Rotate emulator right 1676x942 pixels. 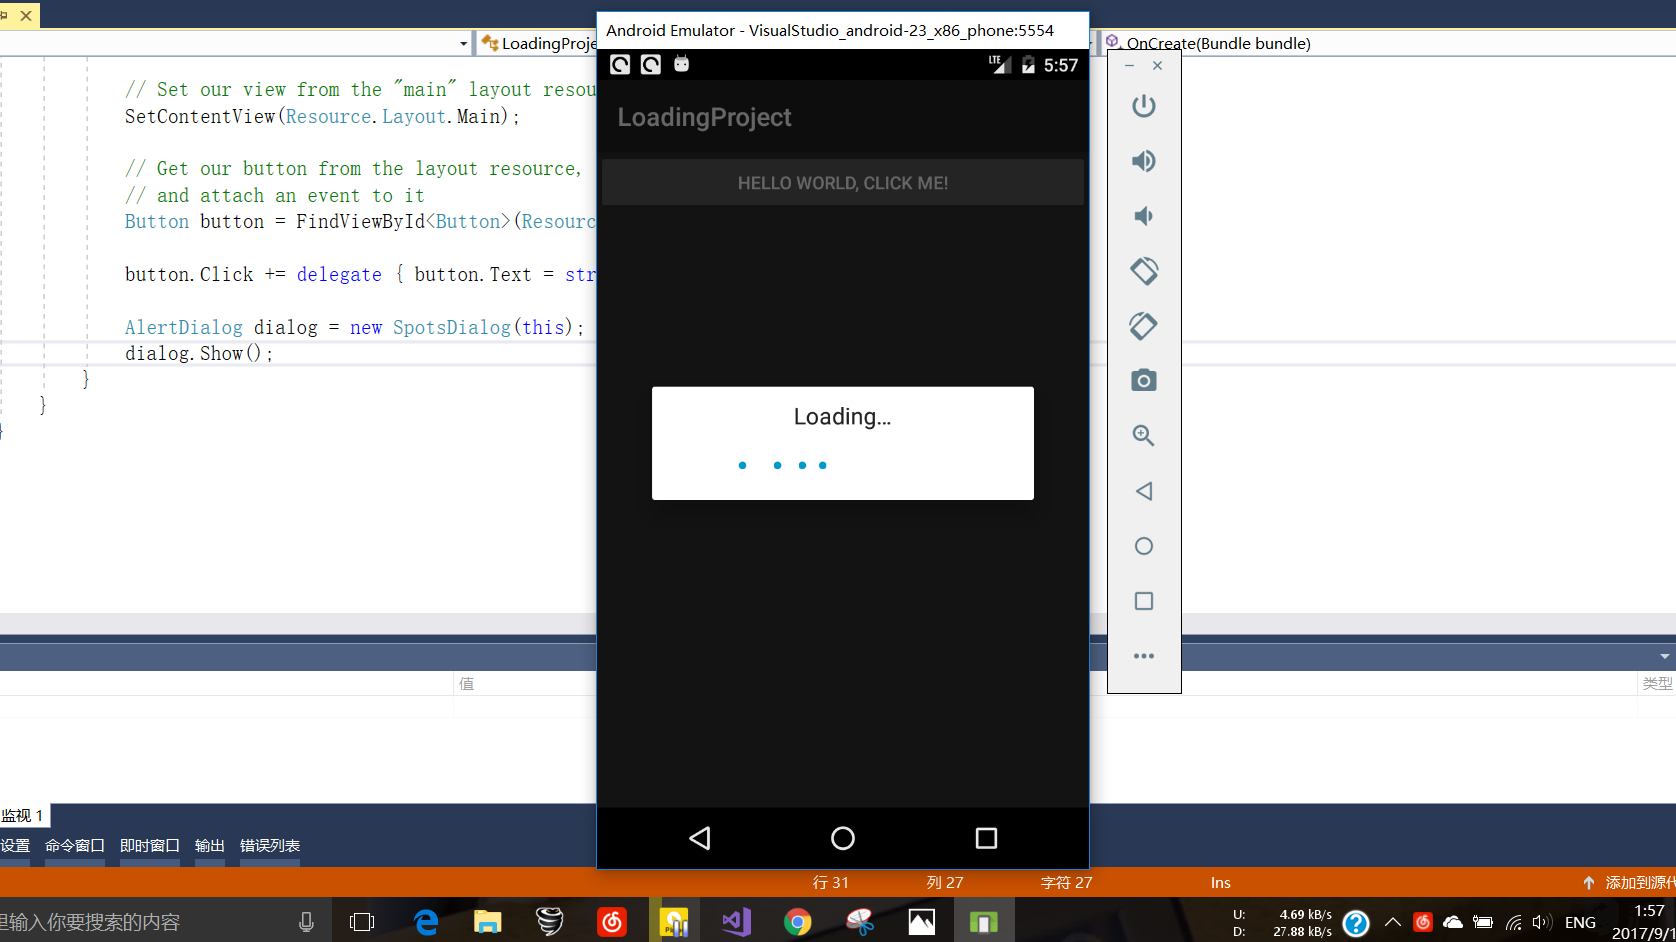pyautogui.click(x=1144, y=326)
